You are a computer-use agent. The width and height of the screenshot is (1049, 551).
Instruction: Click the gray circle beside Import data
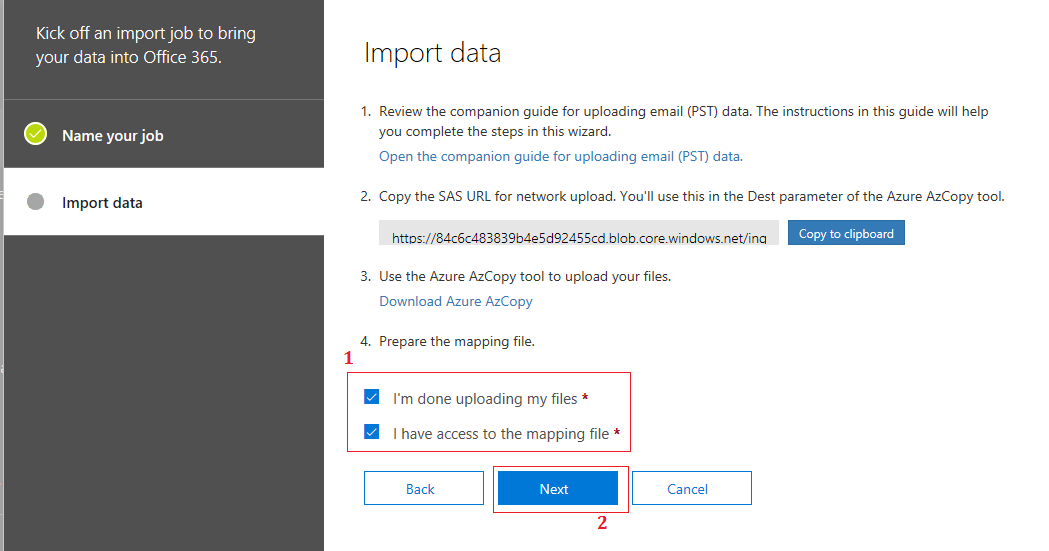(35, 202)
